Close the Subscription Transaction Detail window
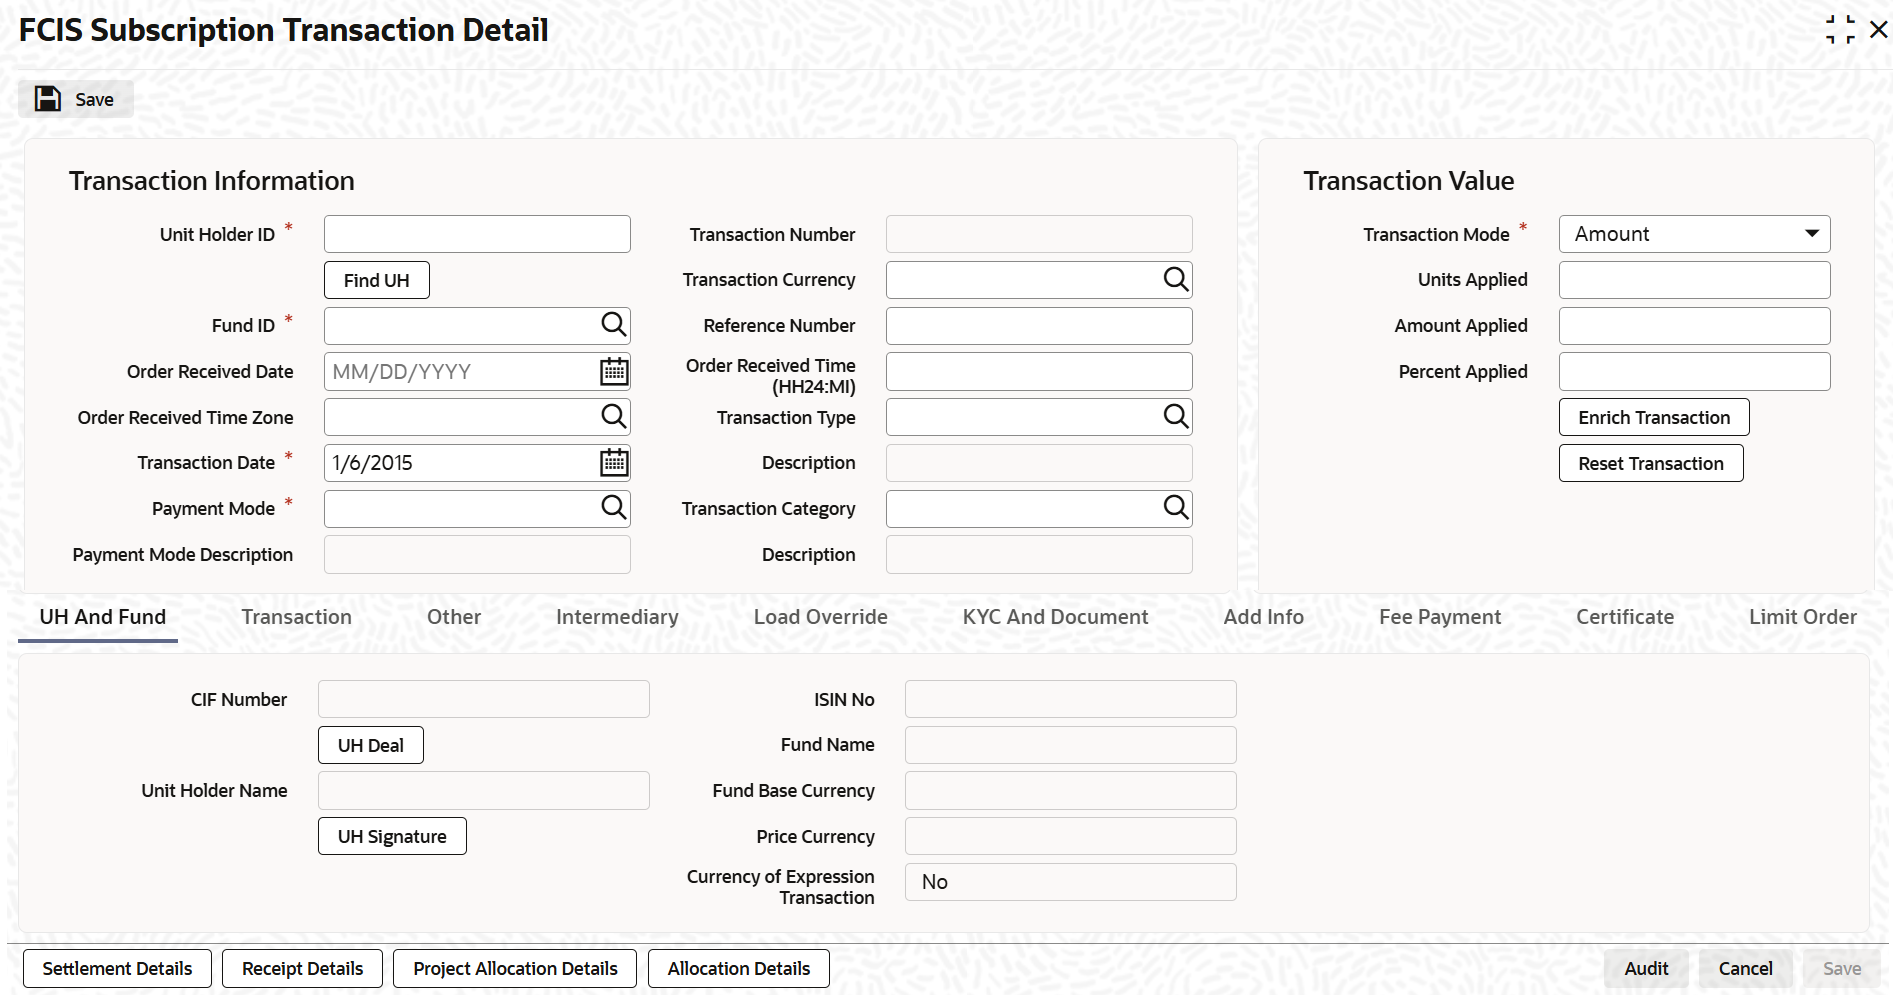 click(x=1878, y=30)
